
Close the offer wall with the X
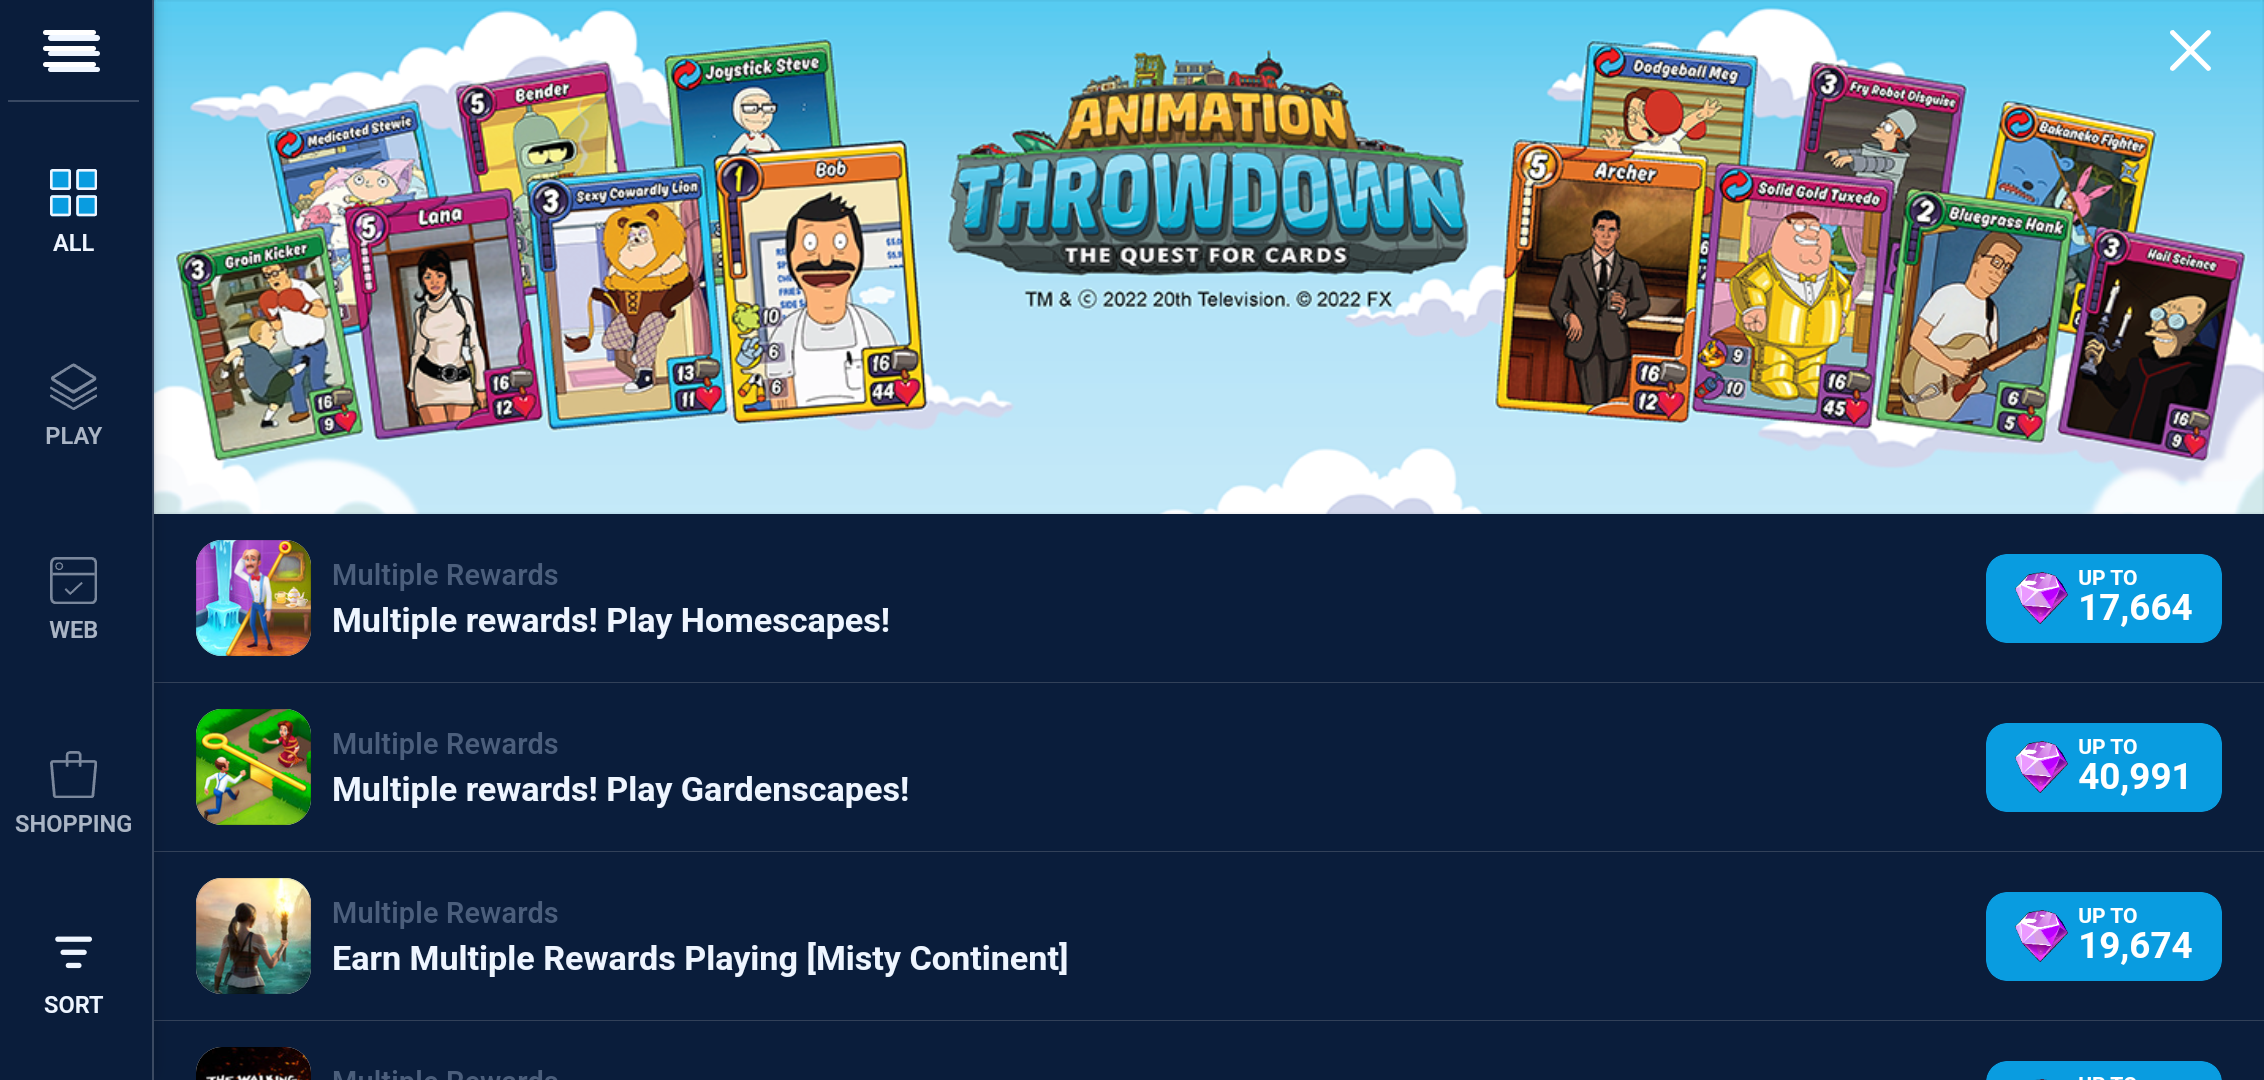point(2190,50)
